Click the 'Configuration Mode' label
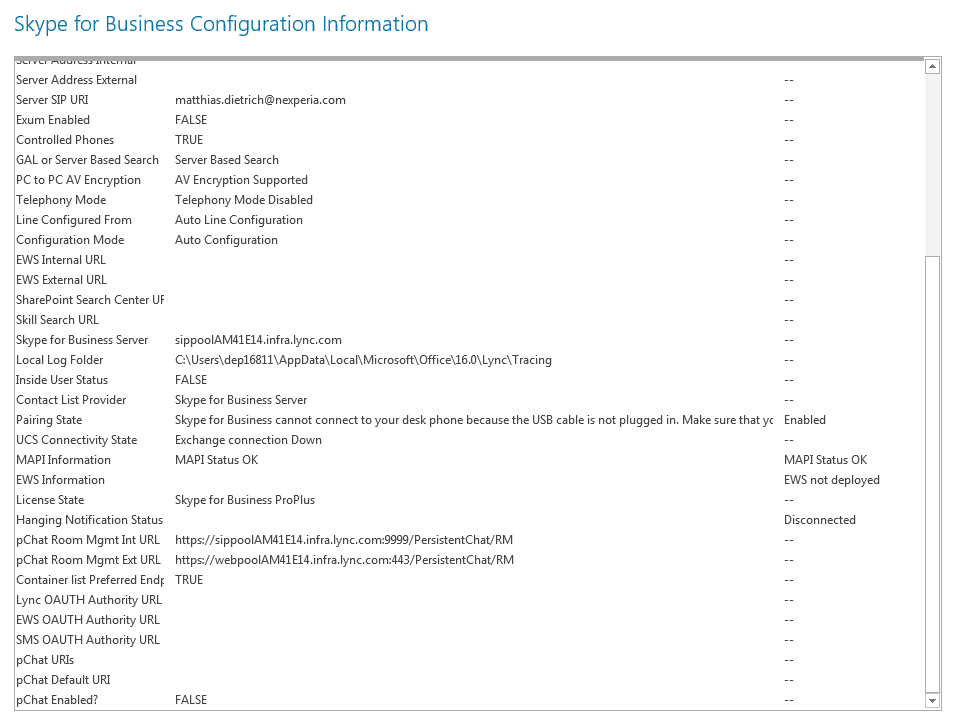 70,240
